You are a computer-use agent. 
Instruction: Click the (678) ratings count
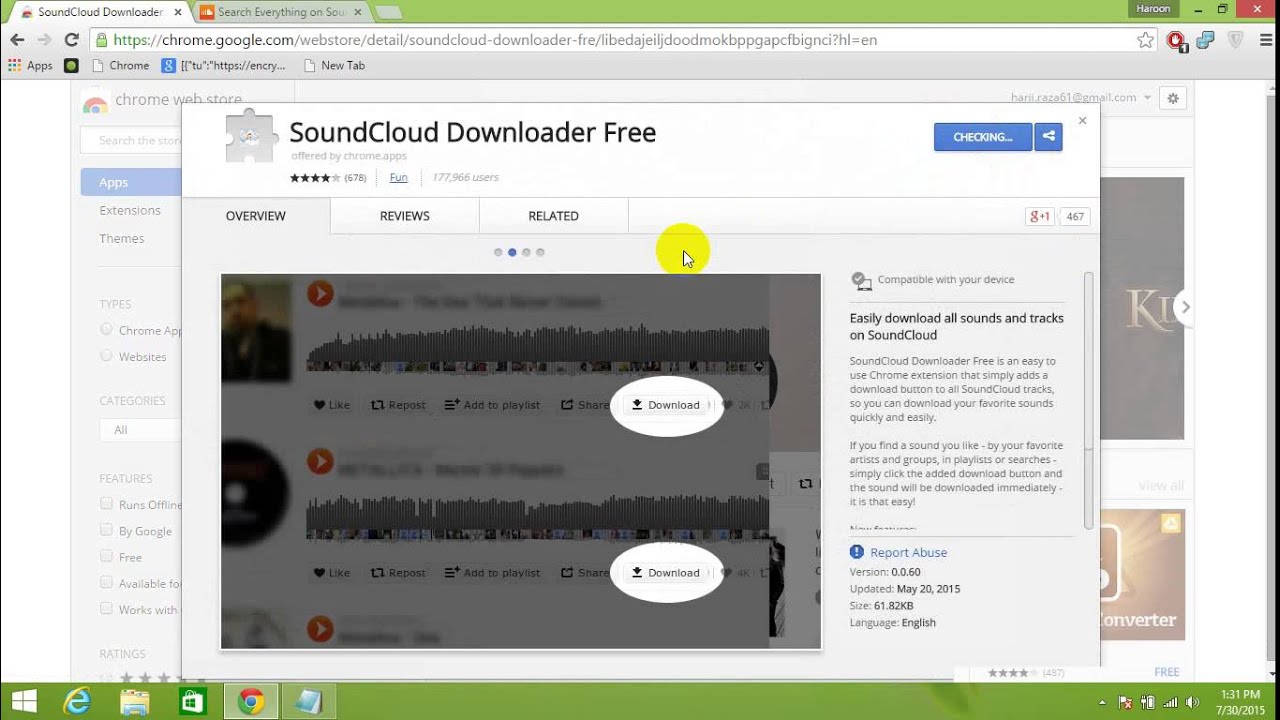pos(355,178)
